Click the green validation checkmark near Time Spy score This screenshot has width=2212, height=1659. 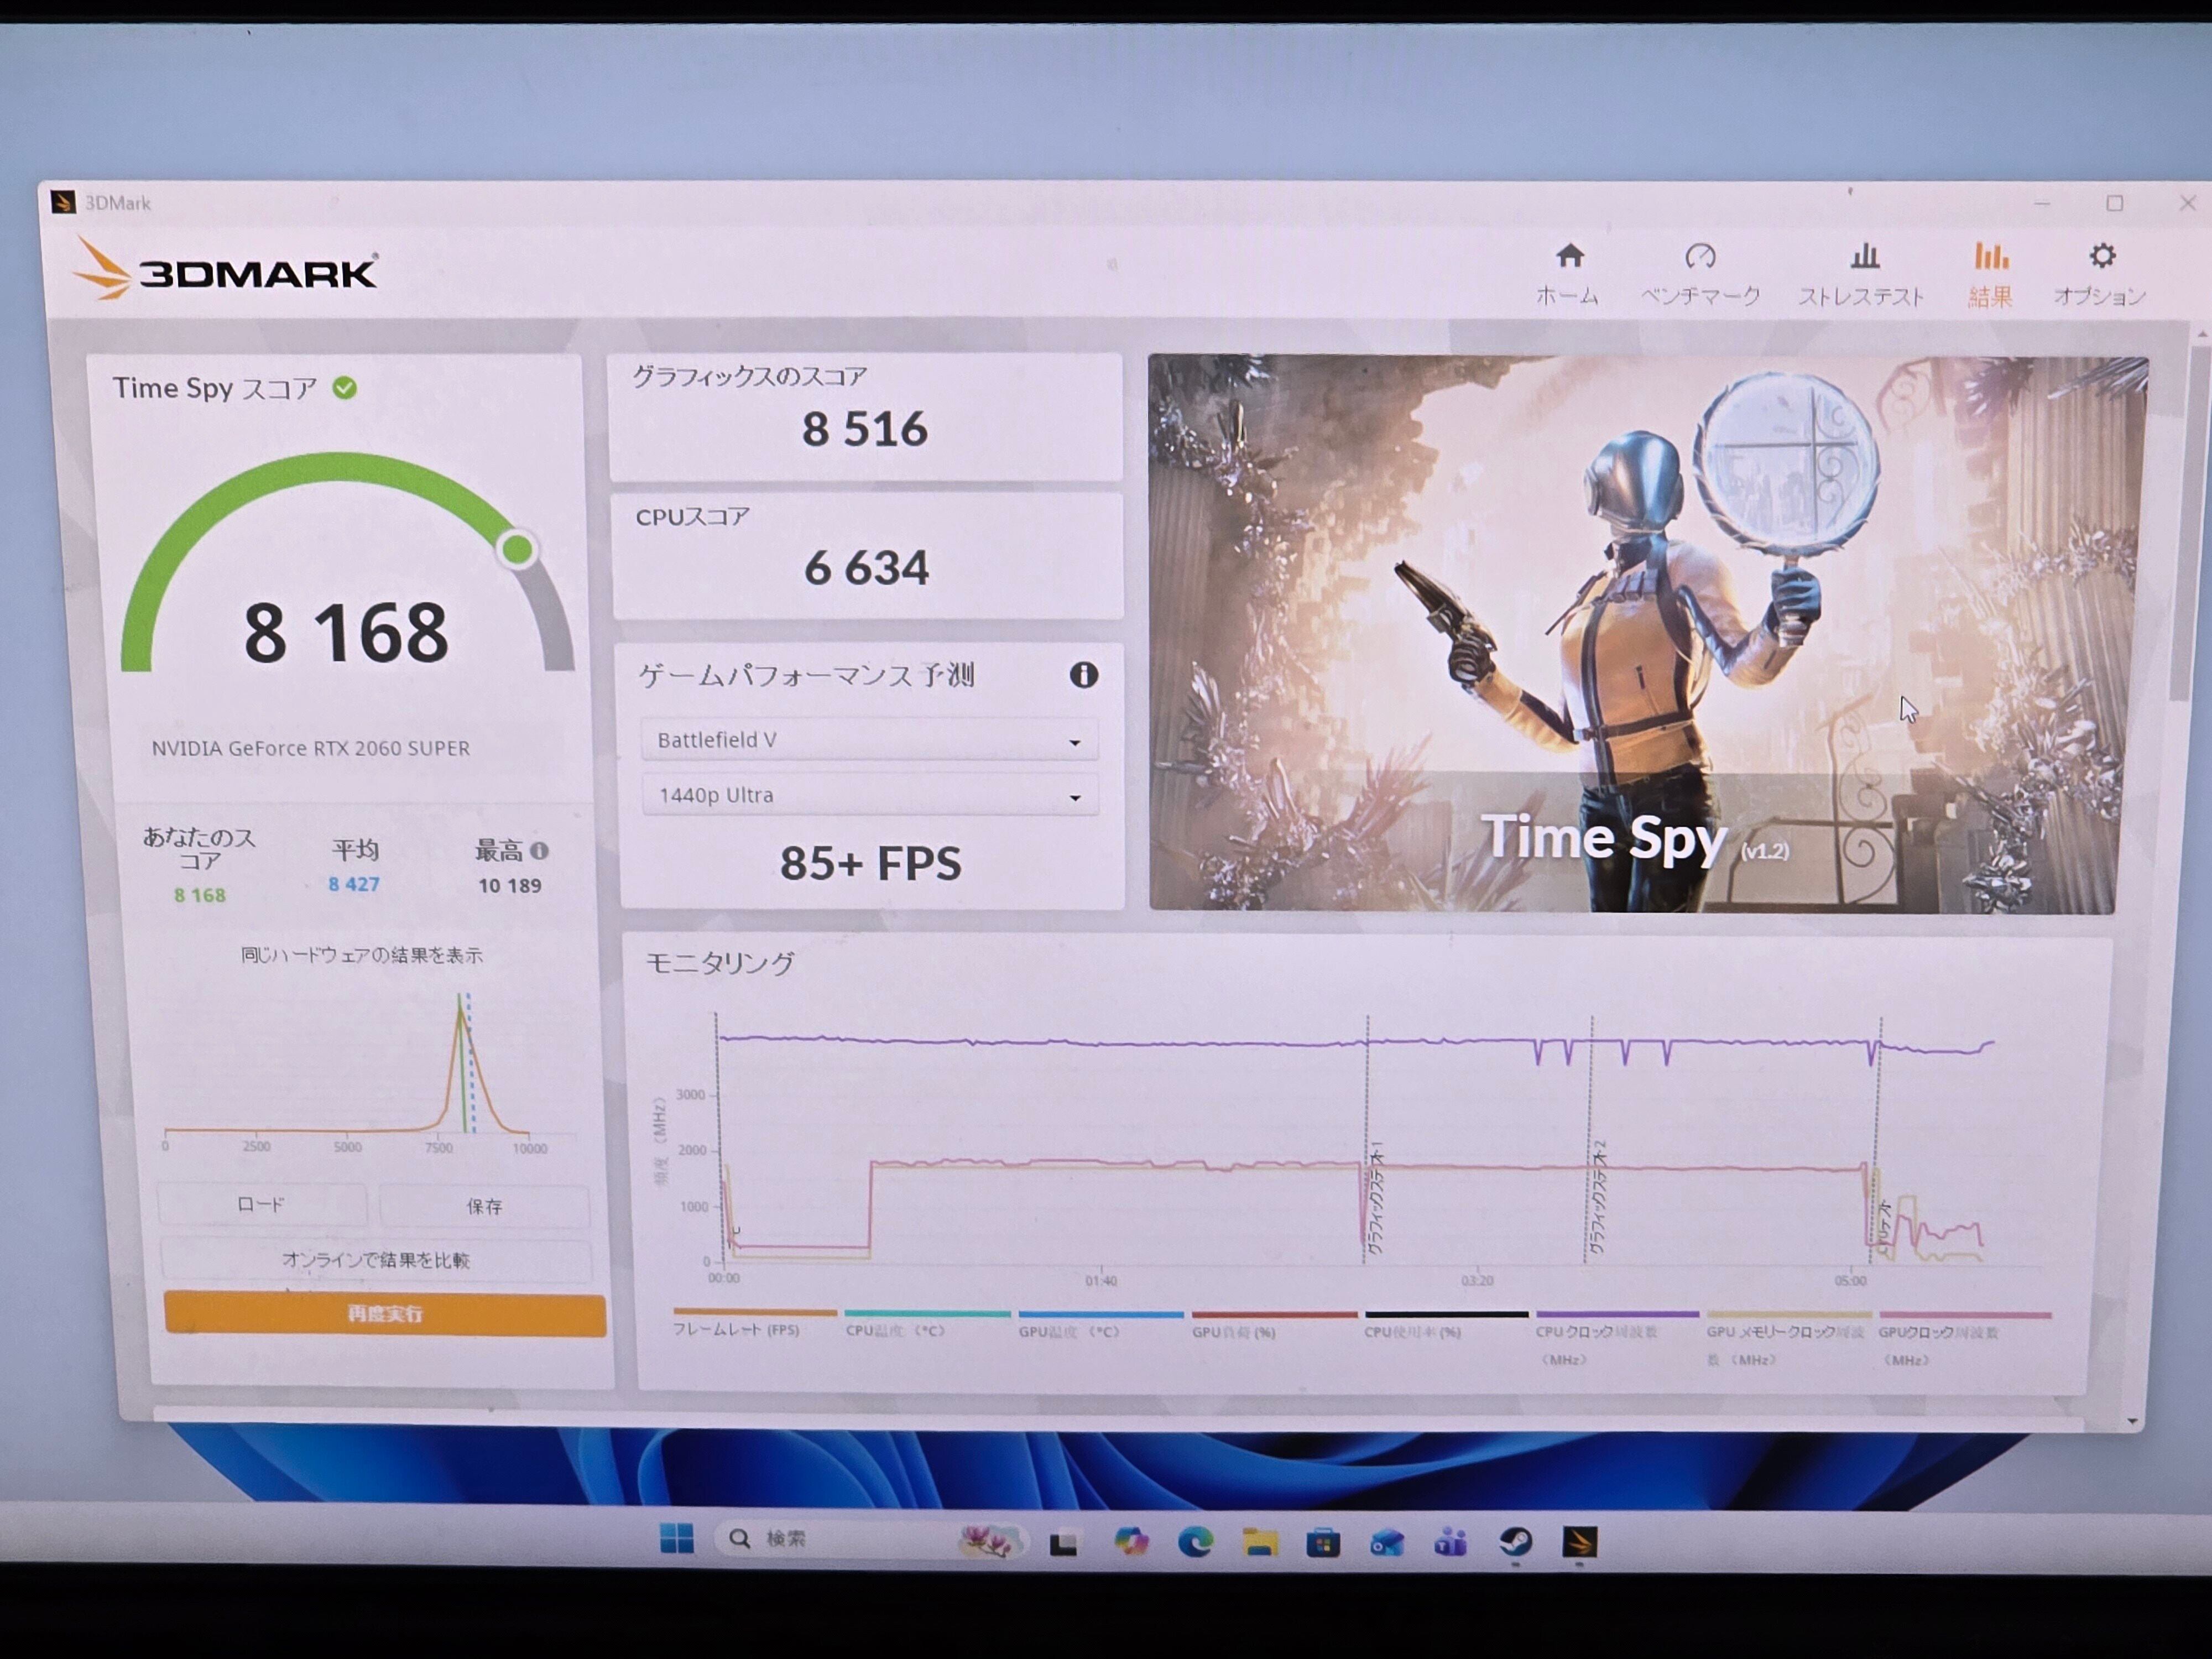[x=345, y=388]
